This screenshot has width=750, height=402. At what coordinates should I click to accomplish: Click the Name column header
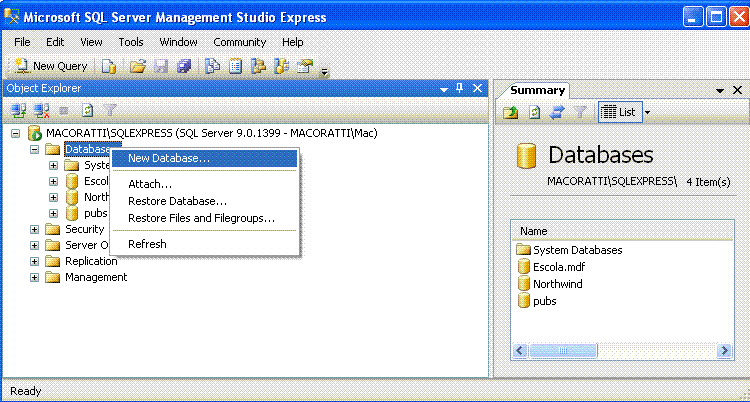click(x=622, y=231)
